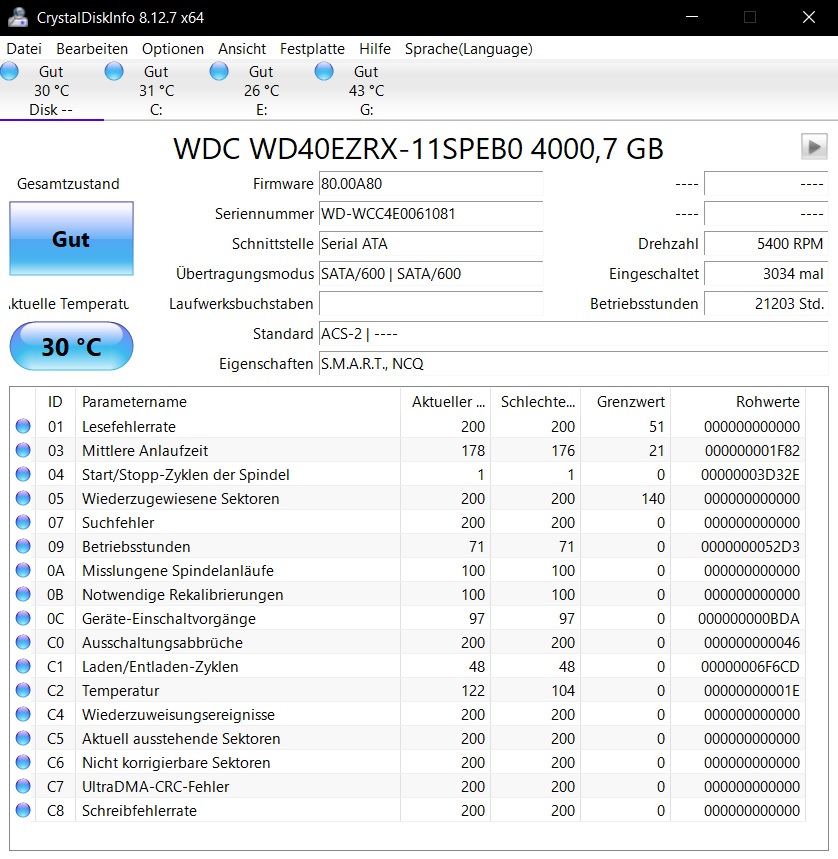Click the Firmware field 80.00A80

click(431, 184)
